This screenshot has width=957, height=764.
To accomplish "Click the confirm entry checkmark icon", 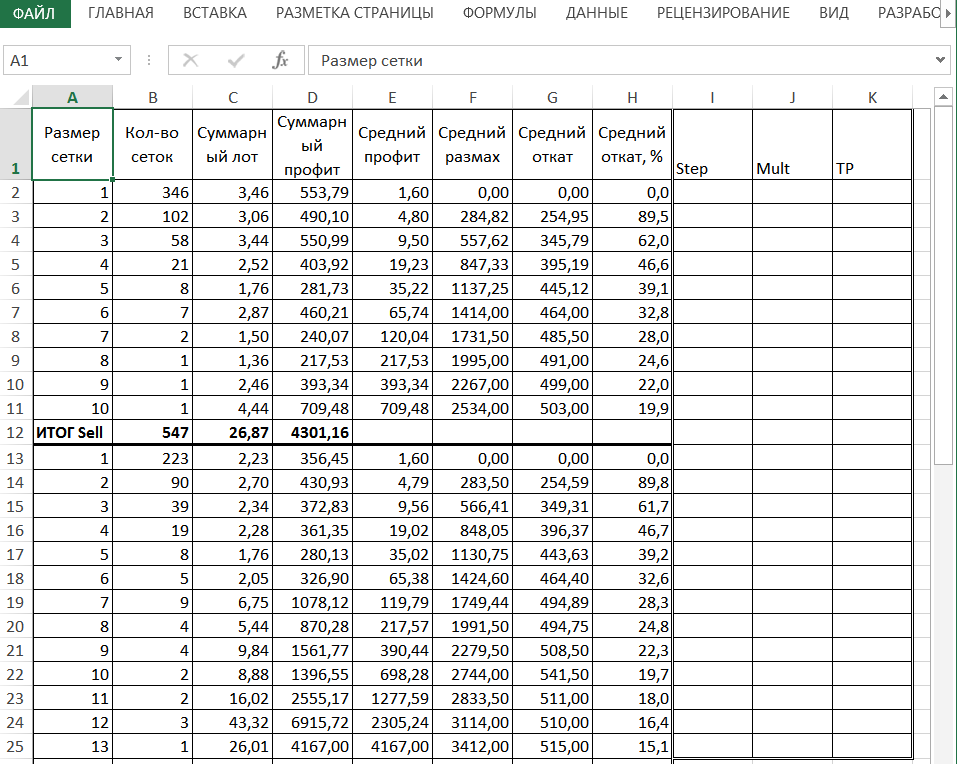I will point(236,60).
